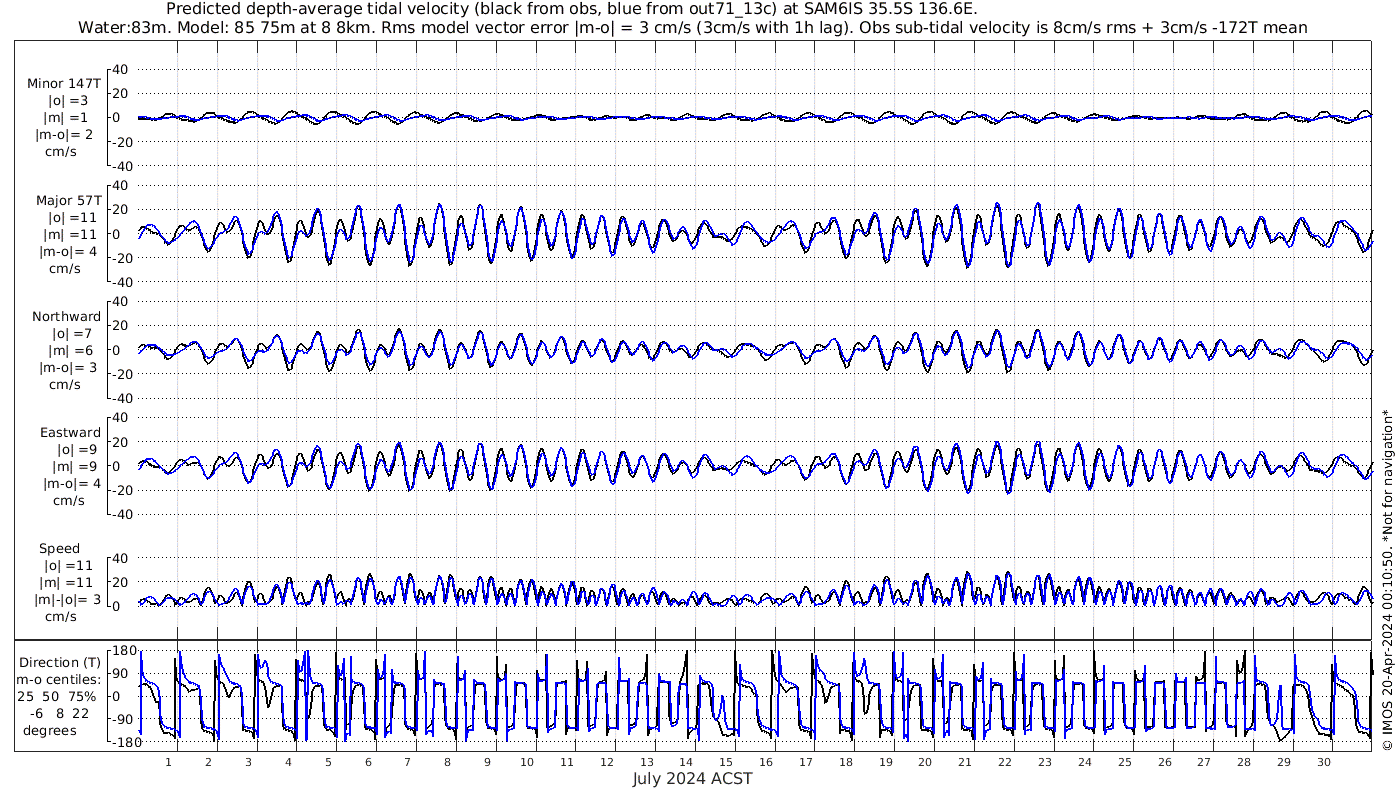The image size is (1400, 800).
Task: Click "|o| =7" under Northward
Action: (73, 333)
